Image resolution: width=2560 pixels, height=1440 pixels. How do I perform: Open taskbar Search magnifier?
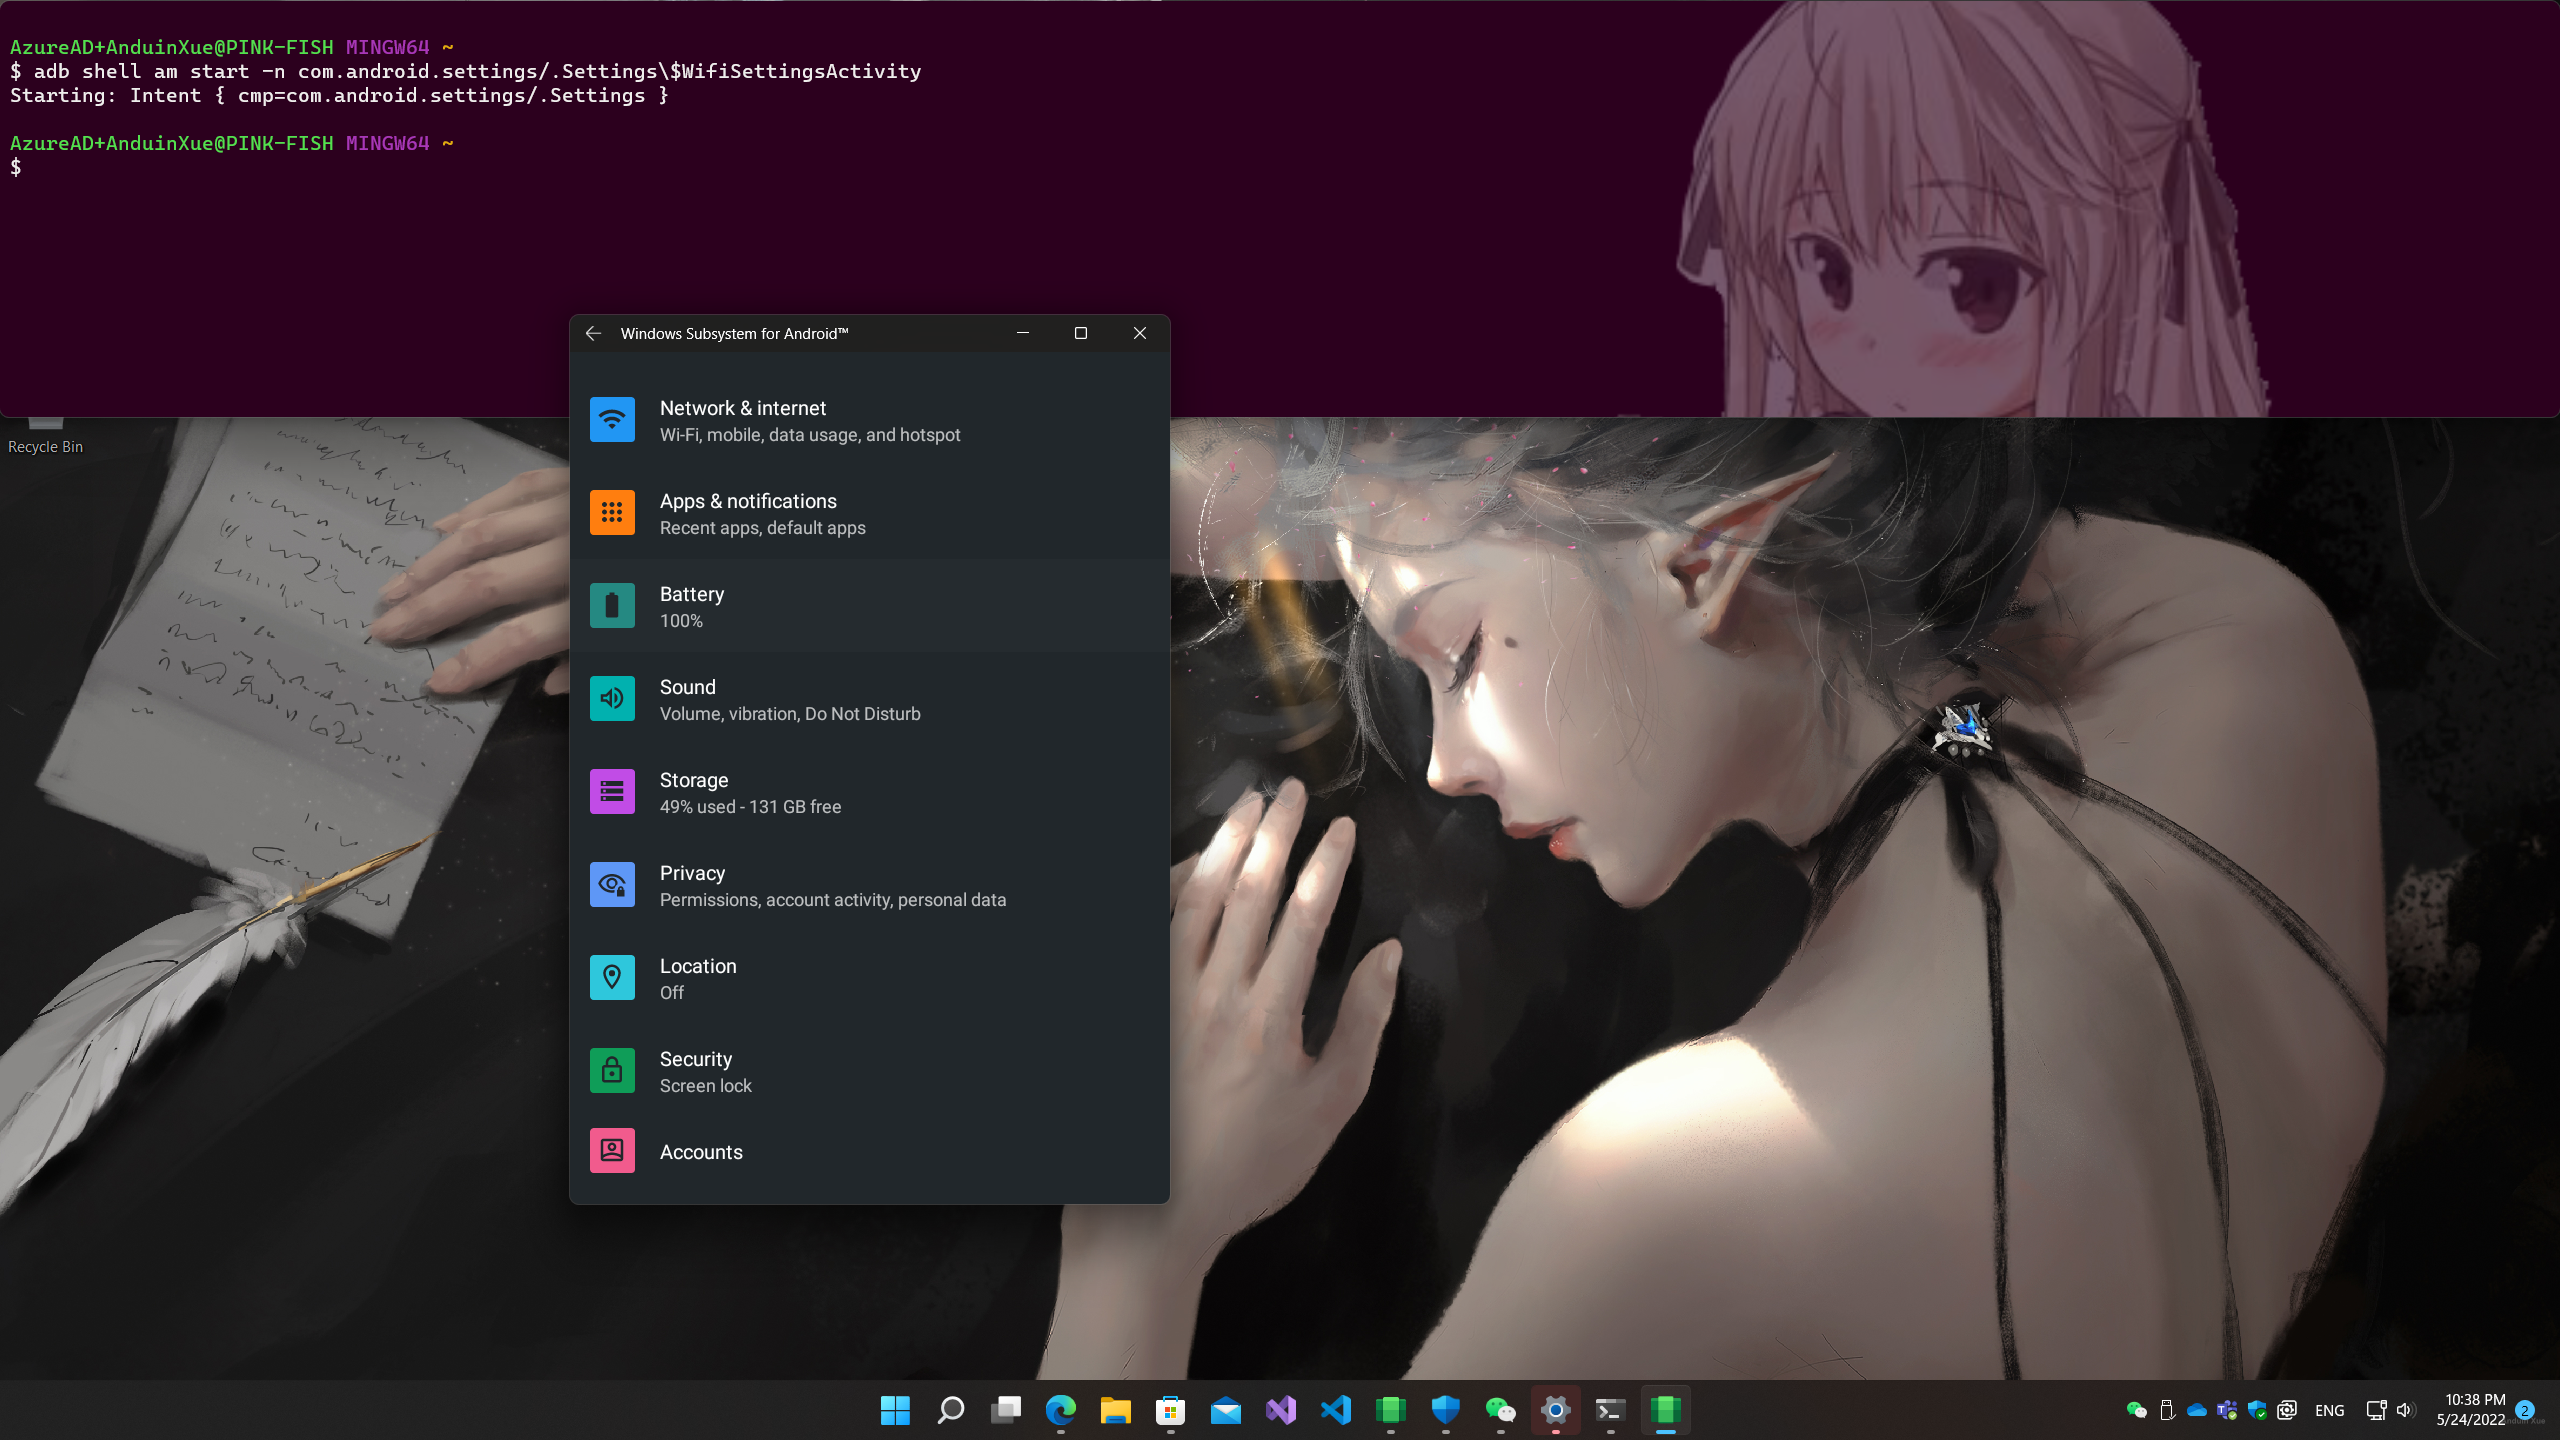tap(950, 1410)
